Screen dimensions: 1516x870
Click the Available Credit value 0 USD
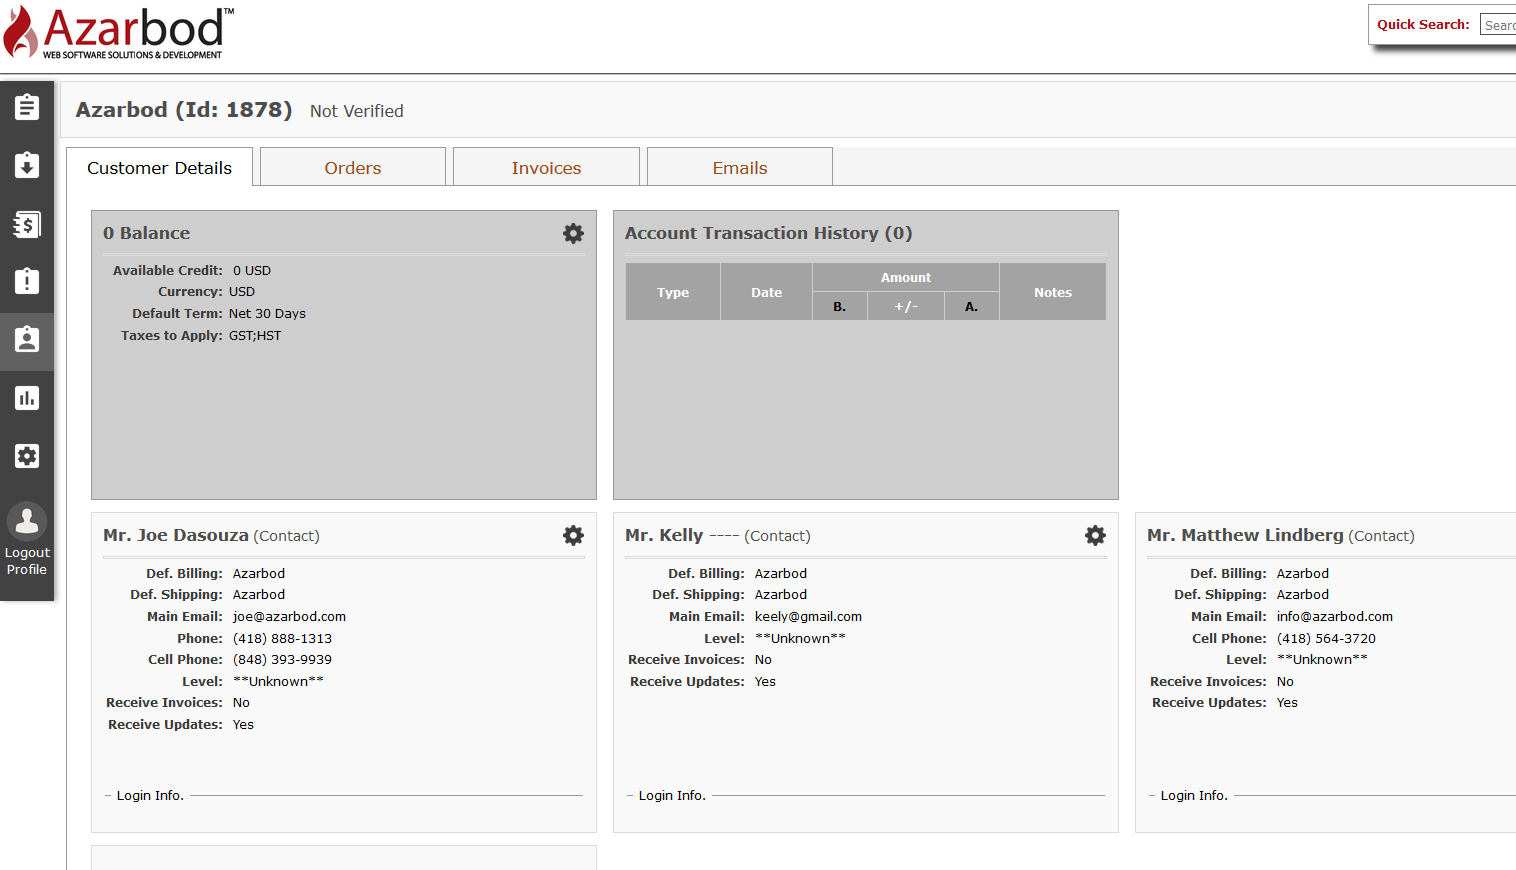(252, 271)
